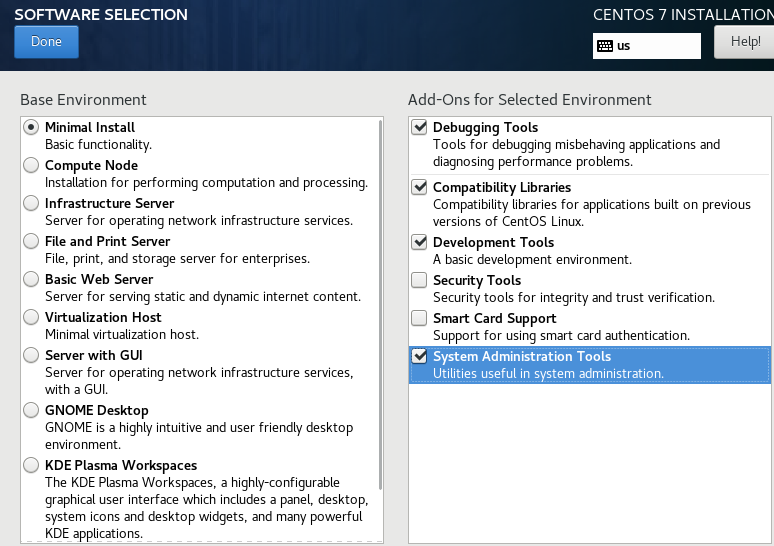Uncheck System Administration Tools checkbox
The image size is (774, 546).
[x=420, y=356]
